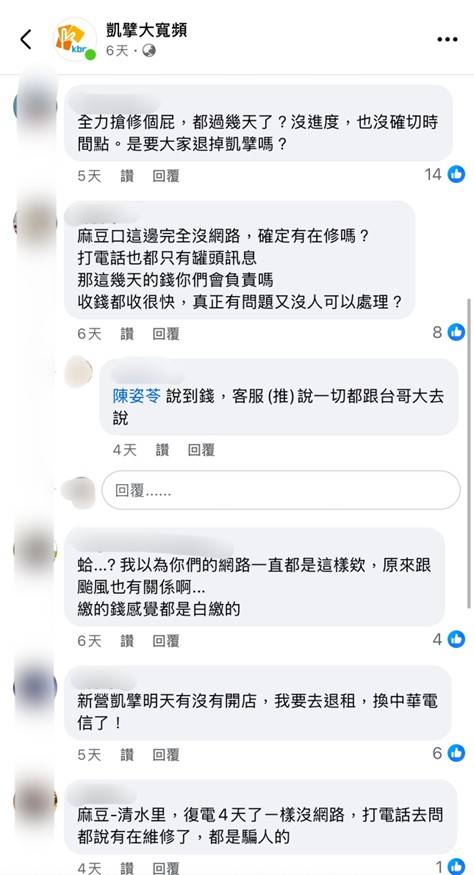Reply to the 陳姿苓 mention comment
Image resolution: width=474 pixels, height=875 pixels.
[x=201, y=450]
